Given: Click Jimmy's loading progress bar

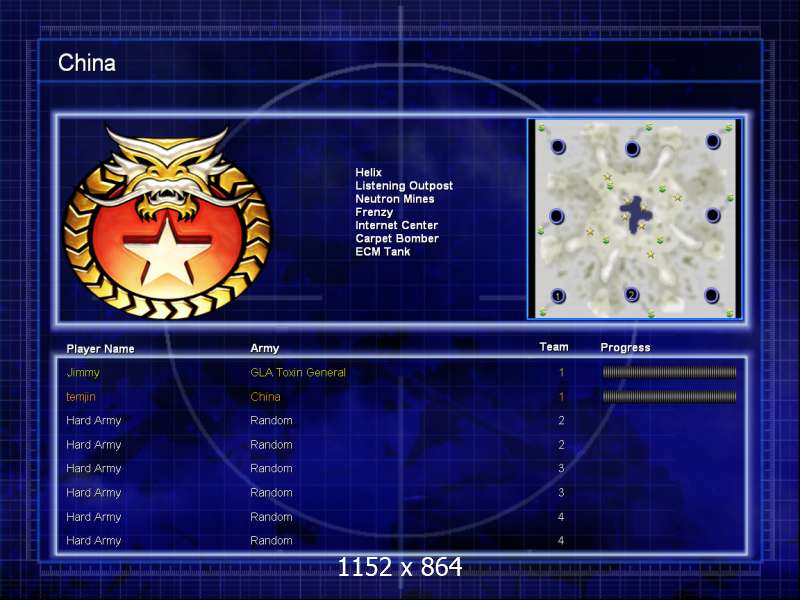Looking at the screenshot, I should [669, 372].
